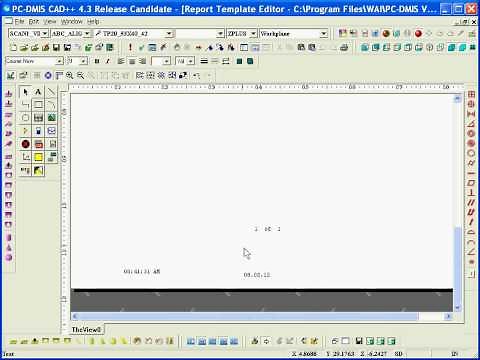The image size is (480, 360).
Task: Click the green checkmark toolbar icon
Action: pos(141,48)
